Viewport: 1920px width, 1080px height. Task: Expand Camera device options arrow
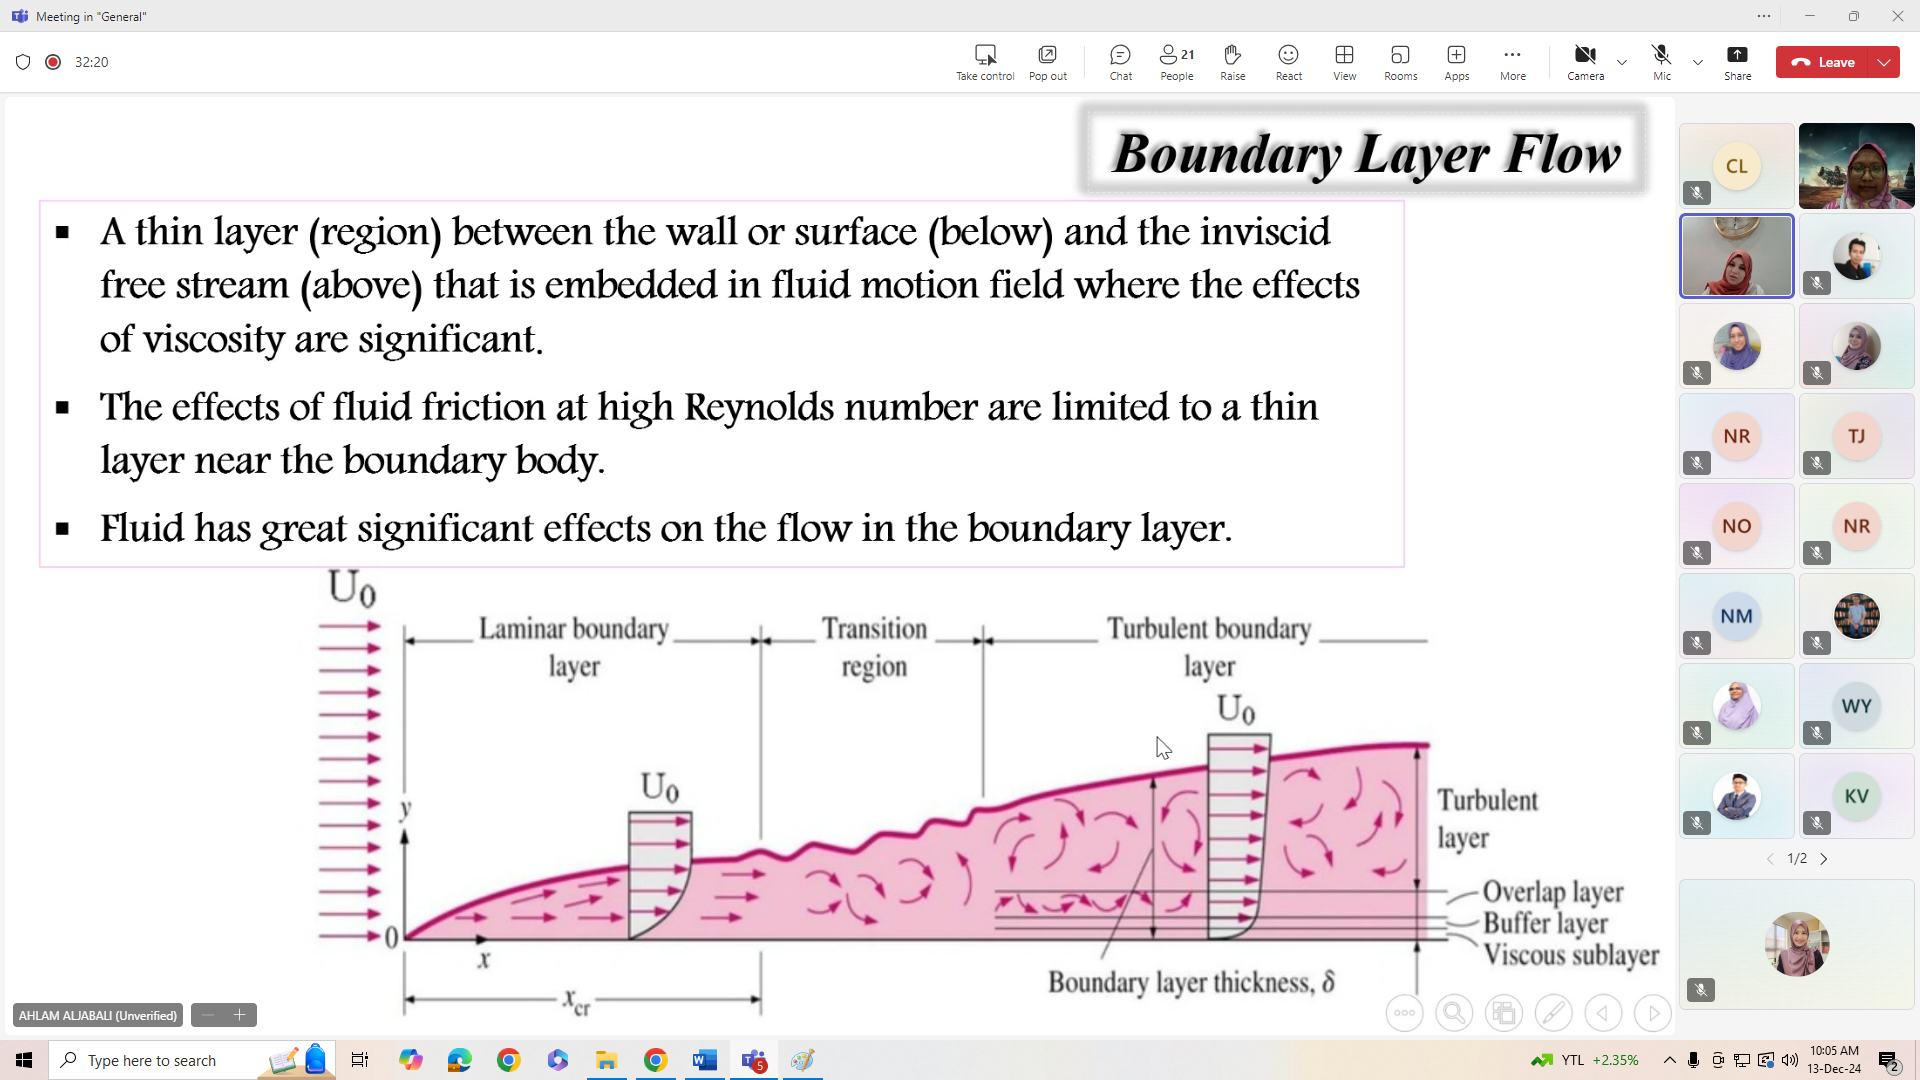pyautogui.click(x=1622, y=62)
